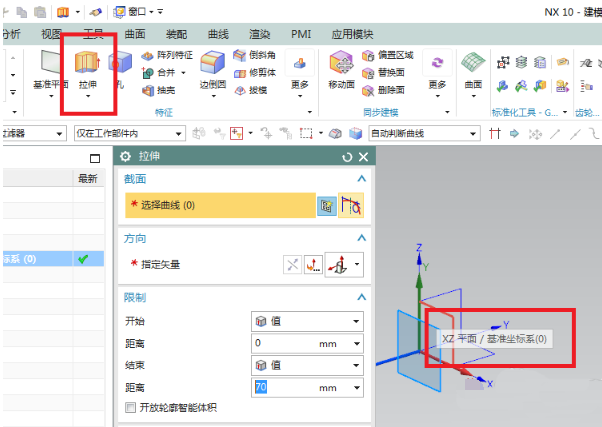
Task: Open the sketch section icon beside 选择曲线
Action: pos(326,204)
